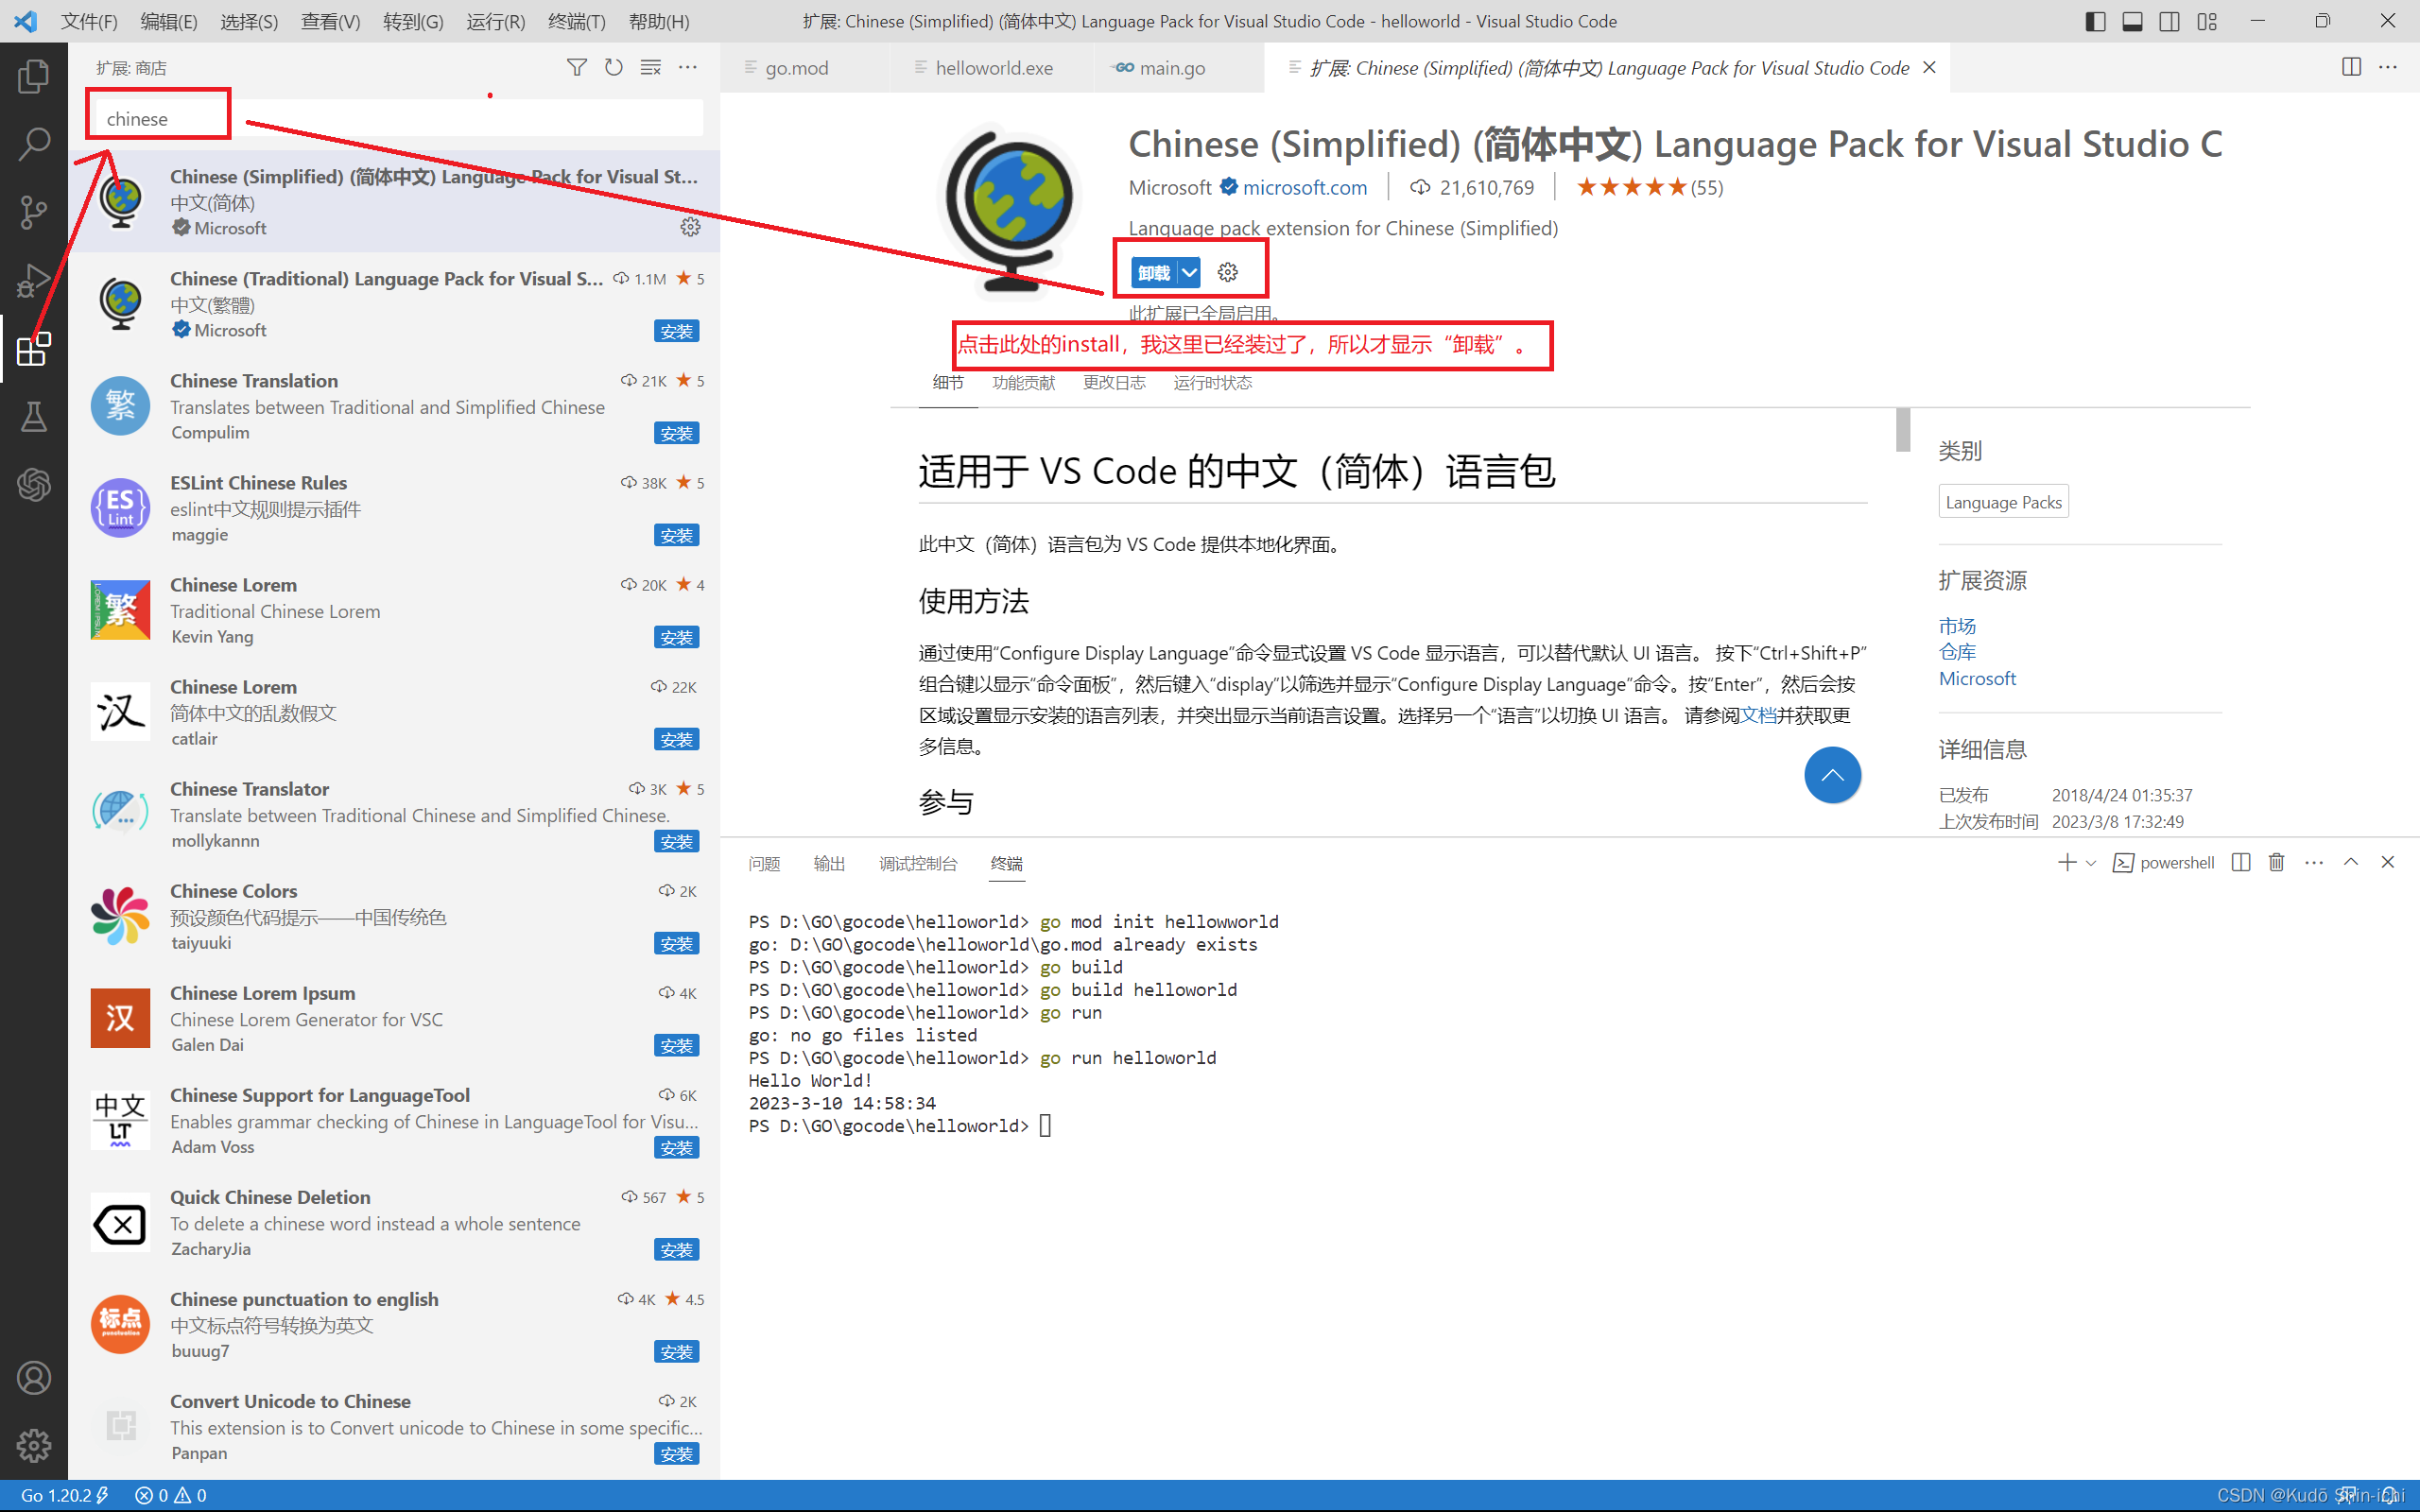Image resolution: width=2420 pixels, height=1512 pixels.
Task: Click the filter extensions funnel icon
Action: 576,67
